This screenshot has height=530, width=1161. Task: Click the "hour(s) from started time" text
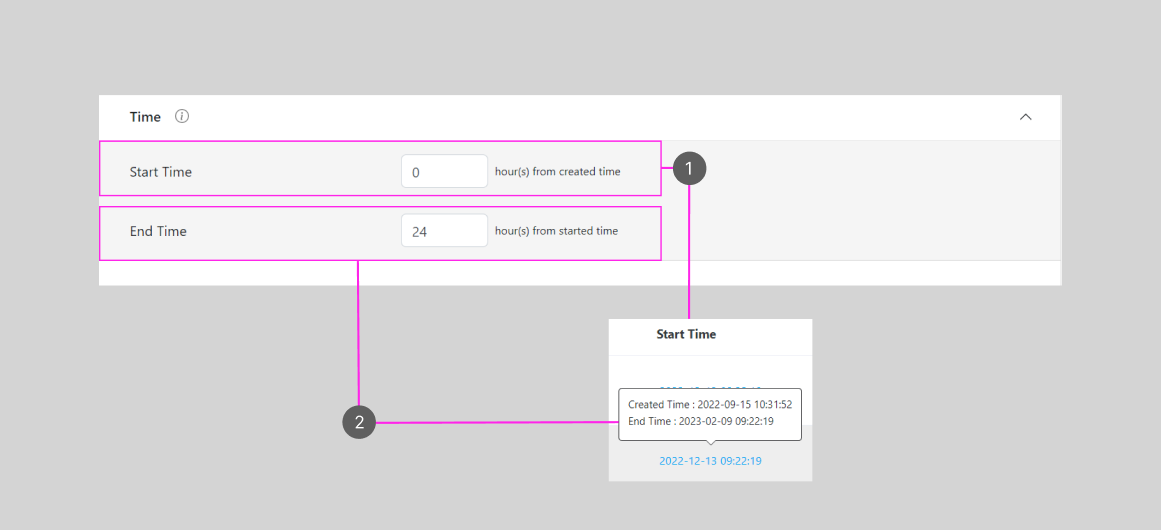pyautogui.click(x=556, y=231)
